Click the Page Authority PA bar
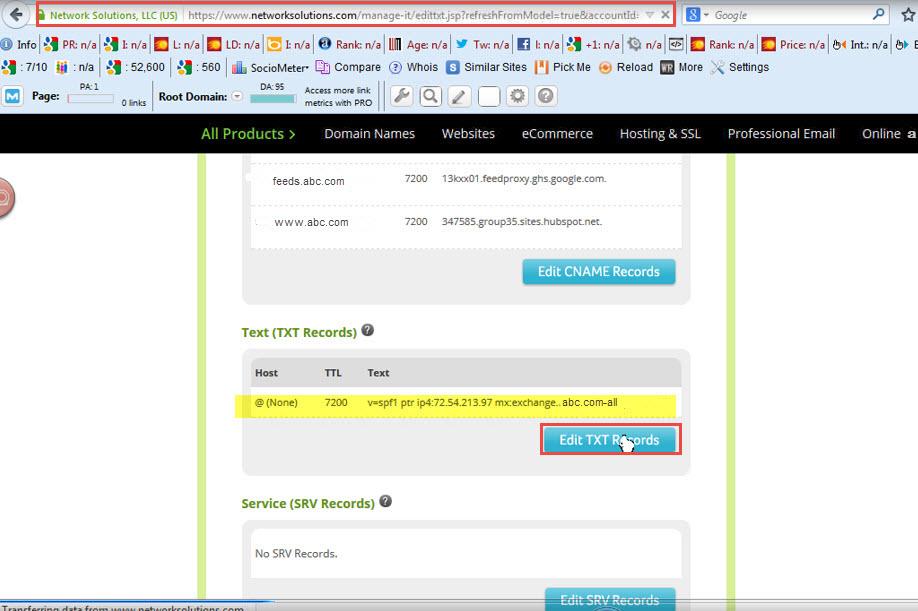Viewport: 918px width, 611px height. [x=91, y=99]
